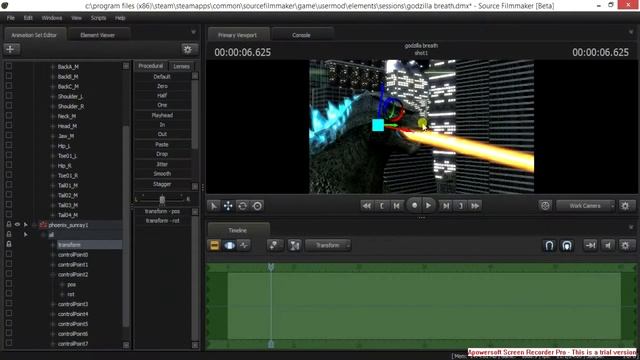This screenshot has width=640, height=360.
Task: Select 'transform - pos' control entry
Action: [162, 211]
